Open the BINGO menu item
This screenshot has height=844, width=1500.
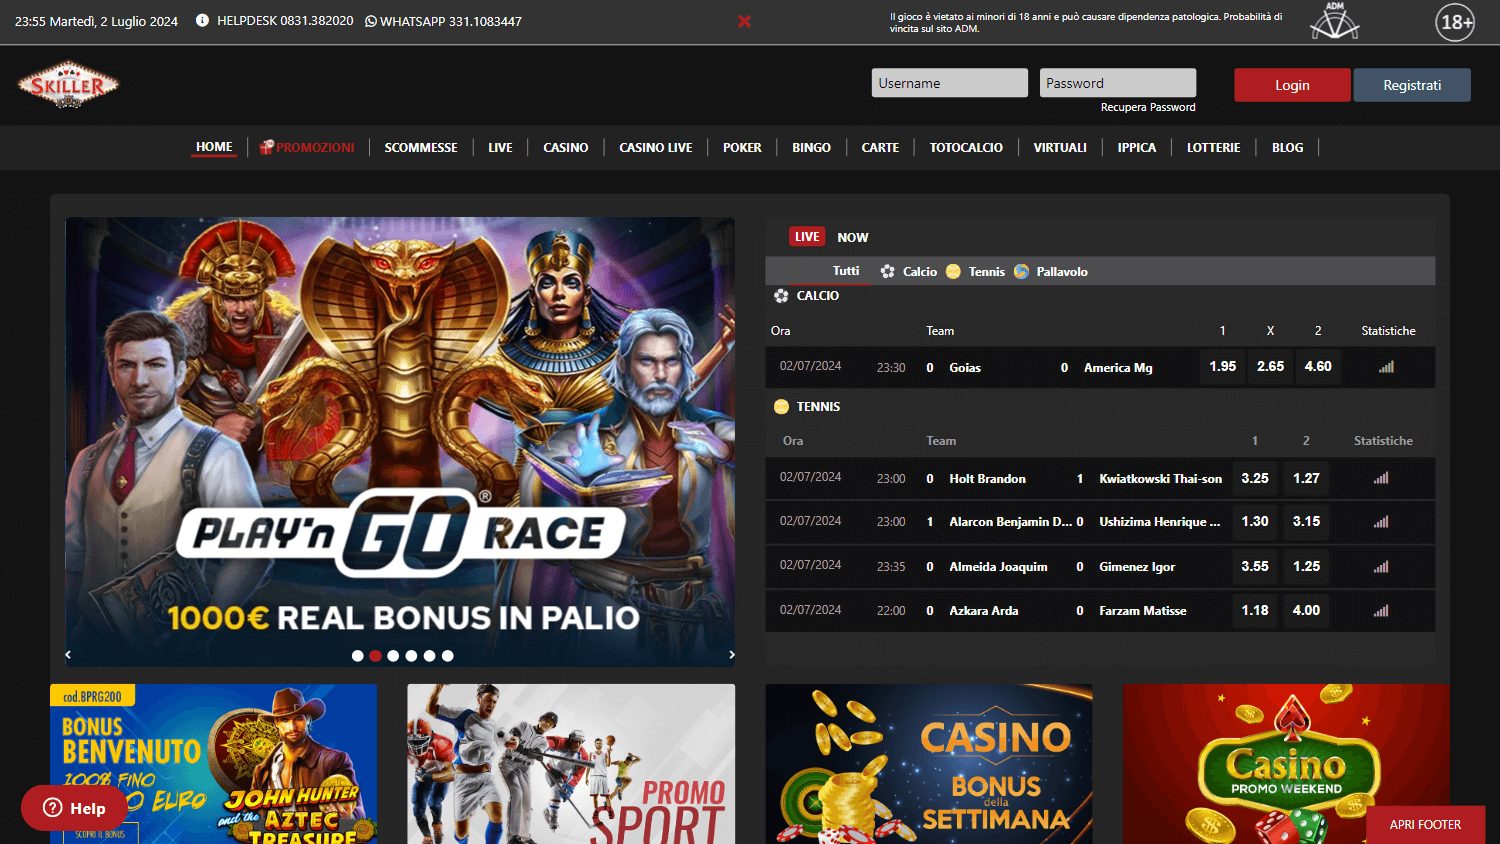pyautogui.click(x=811, y=147)
